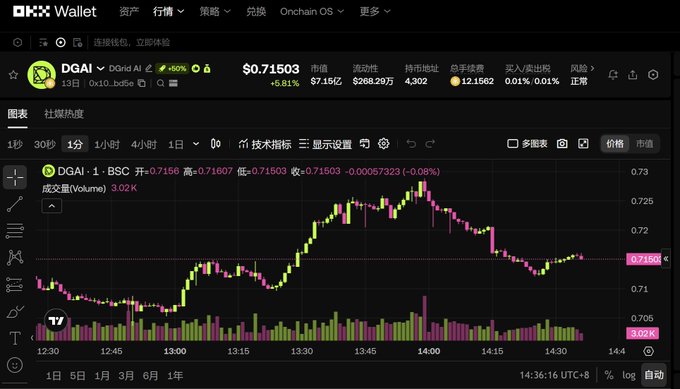Click the TradingView logo on chart
Screen dimensions: 680x389
[56, 321]
